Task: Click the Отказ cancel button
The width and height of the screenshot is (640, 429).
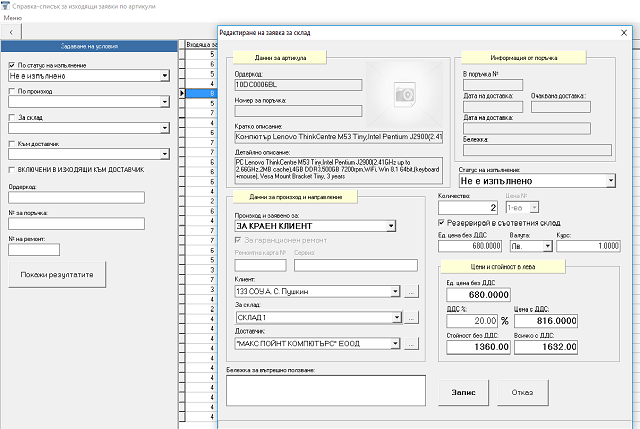Action: pyautogui.click(x=522, y=392)
